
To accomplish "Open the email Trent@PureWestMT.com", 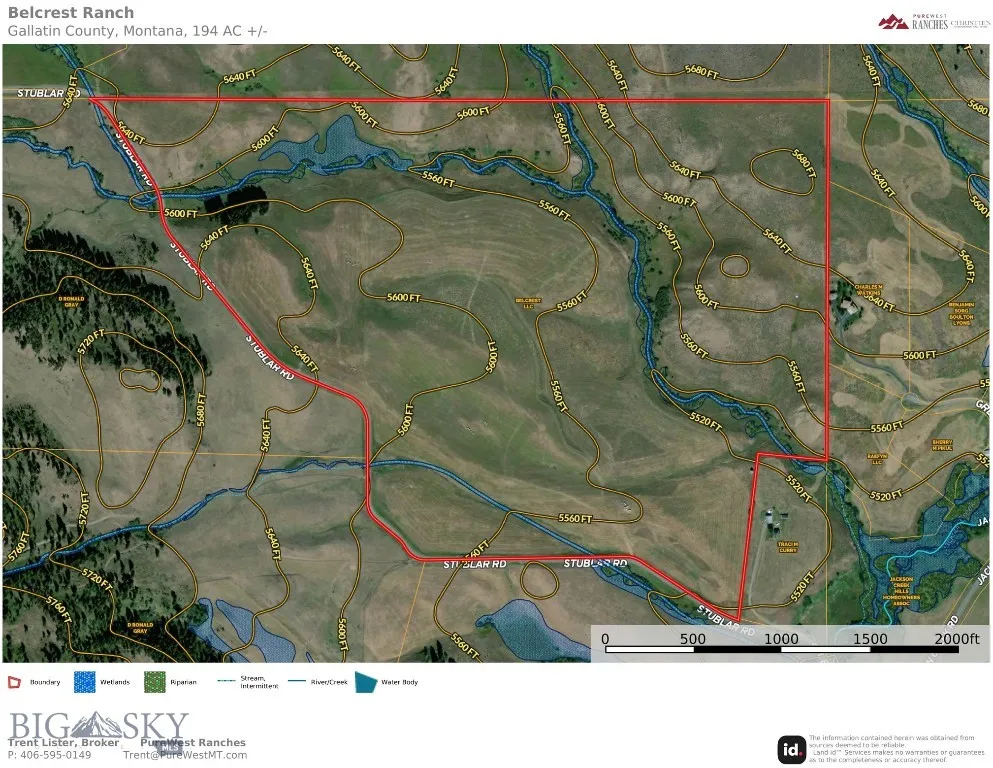I will click(185, 755).
